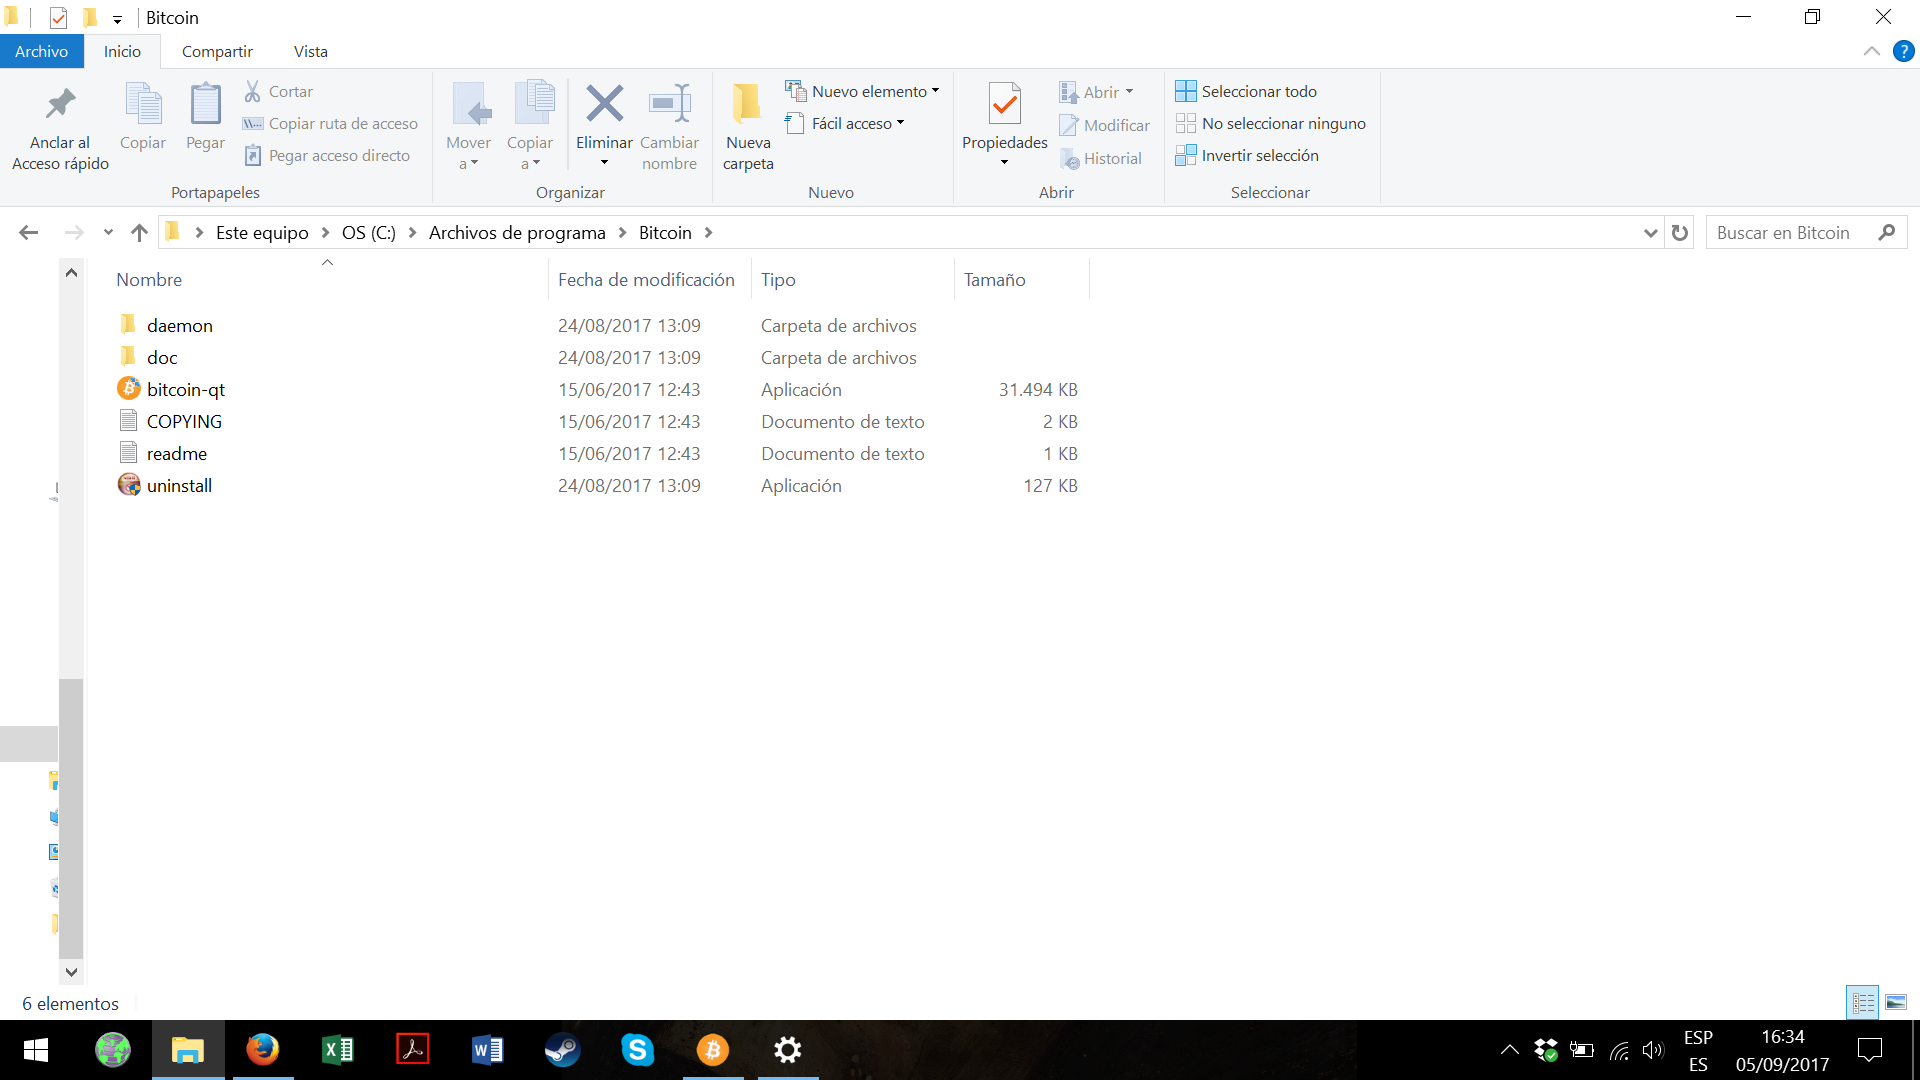The image size is (1920, 1080).
Task: Click Archivos de programa in breadcrumb
Action: [x=517, y=233]
